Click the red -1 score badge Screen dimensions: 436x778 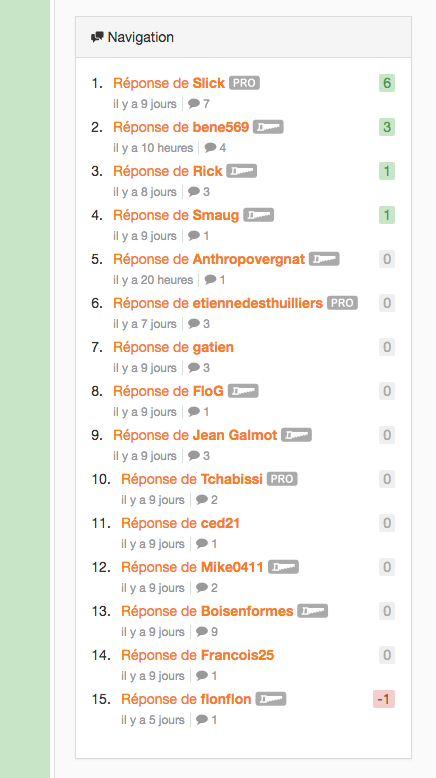point(384,699)
